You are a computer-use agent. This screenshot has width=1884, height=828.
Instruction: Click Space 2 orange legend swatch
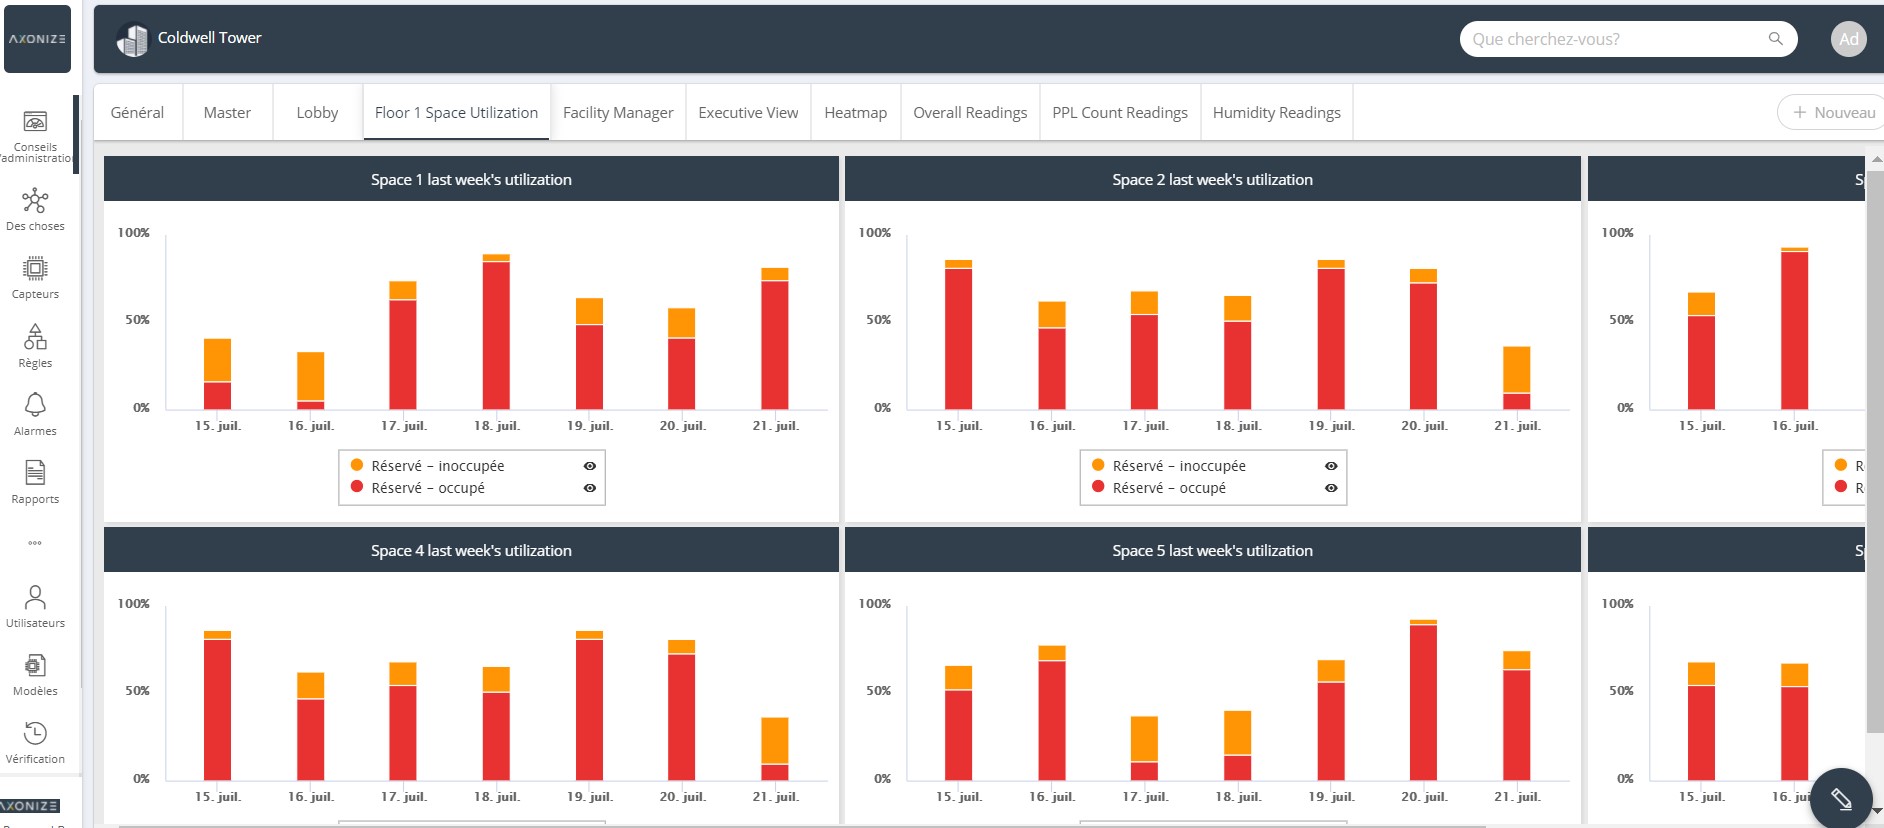click(x=1098, y=465)
